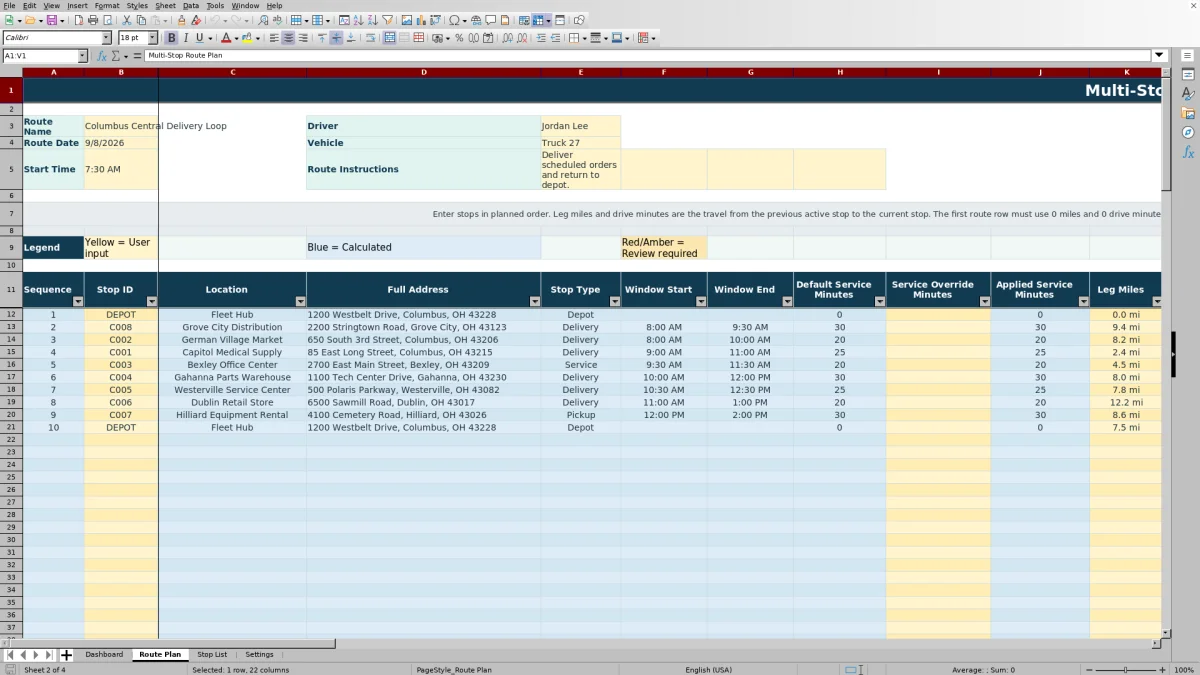
Task: Toggle Center Vertically alignment
Action: 336,38
